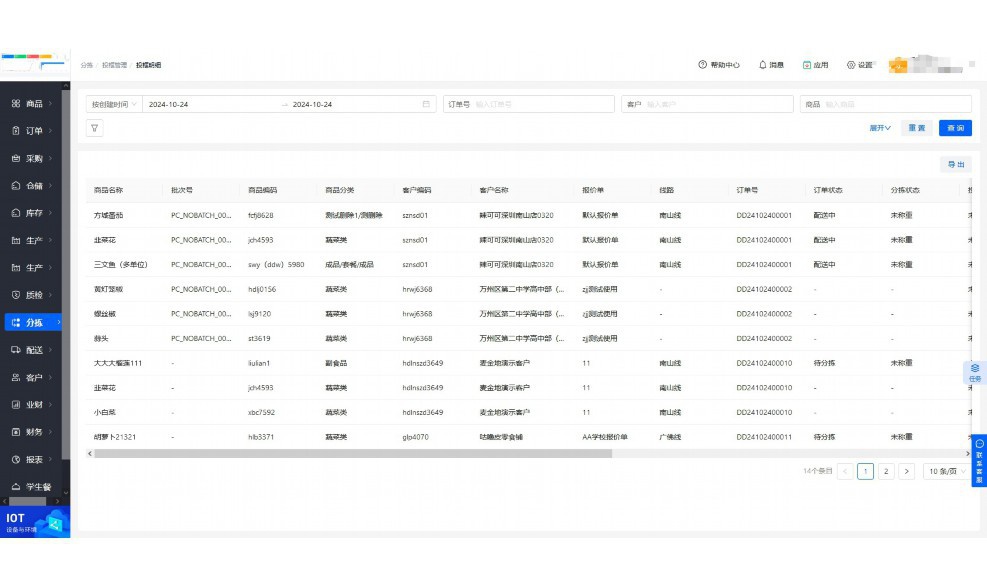This screenshot has width=987, height=587.
Task: Open the 配送 delivery truck menu
Action: 34,350
